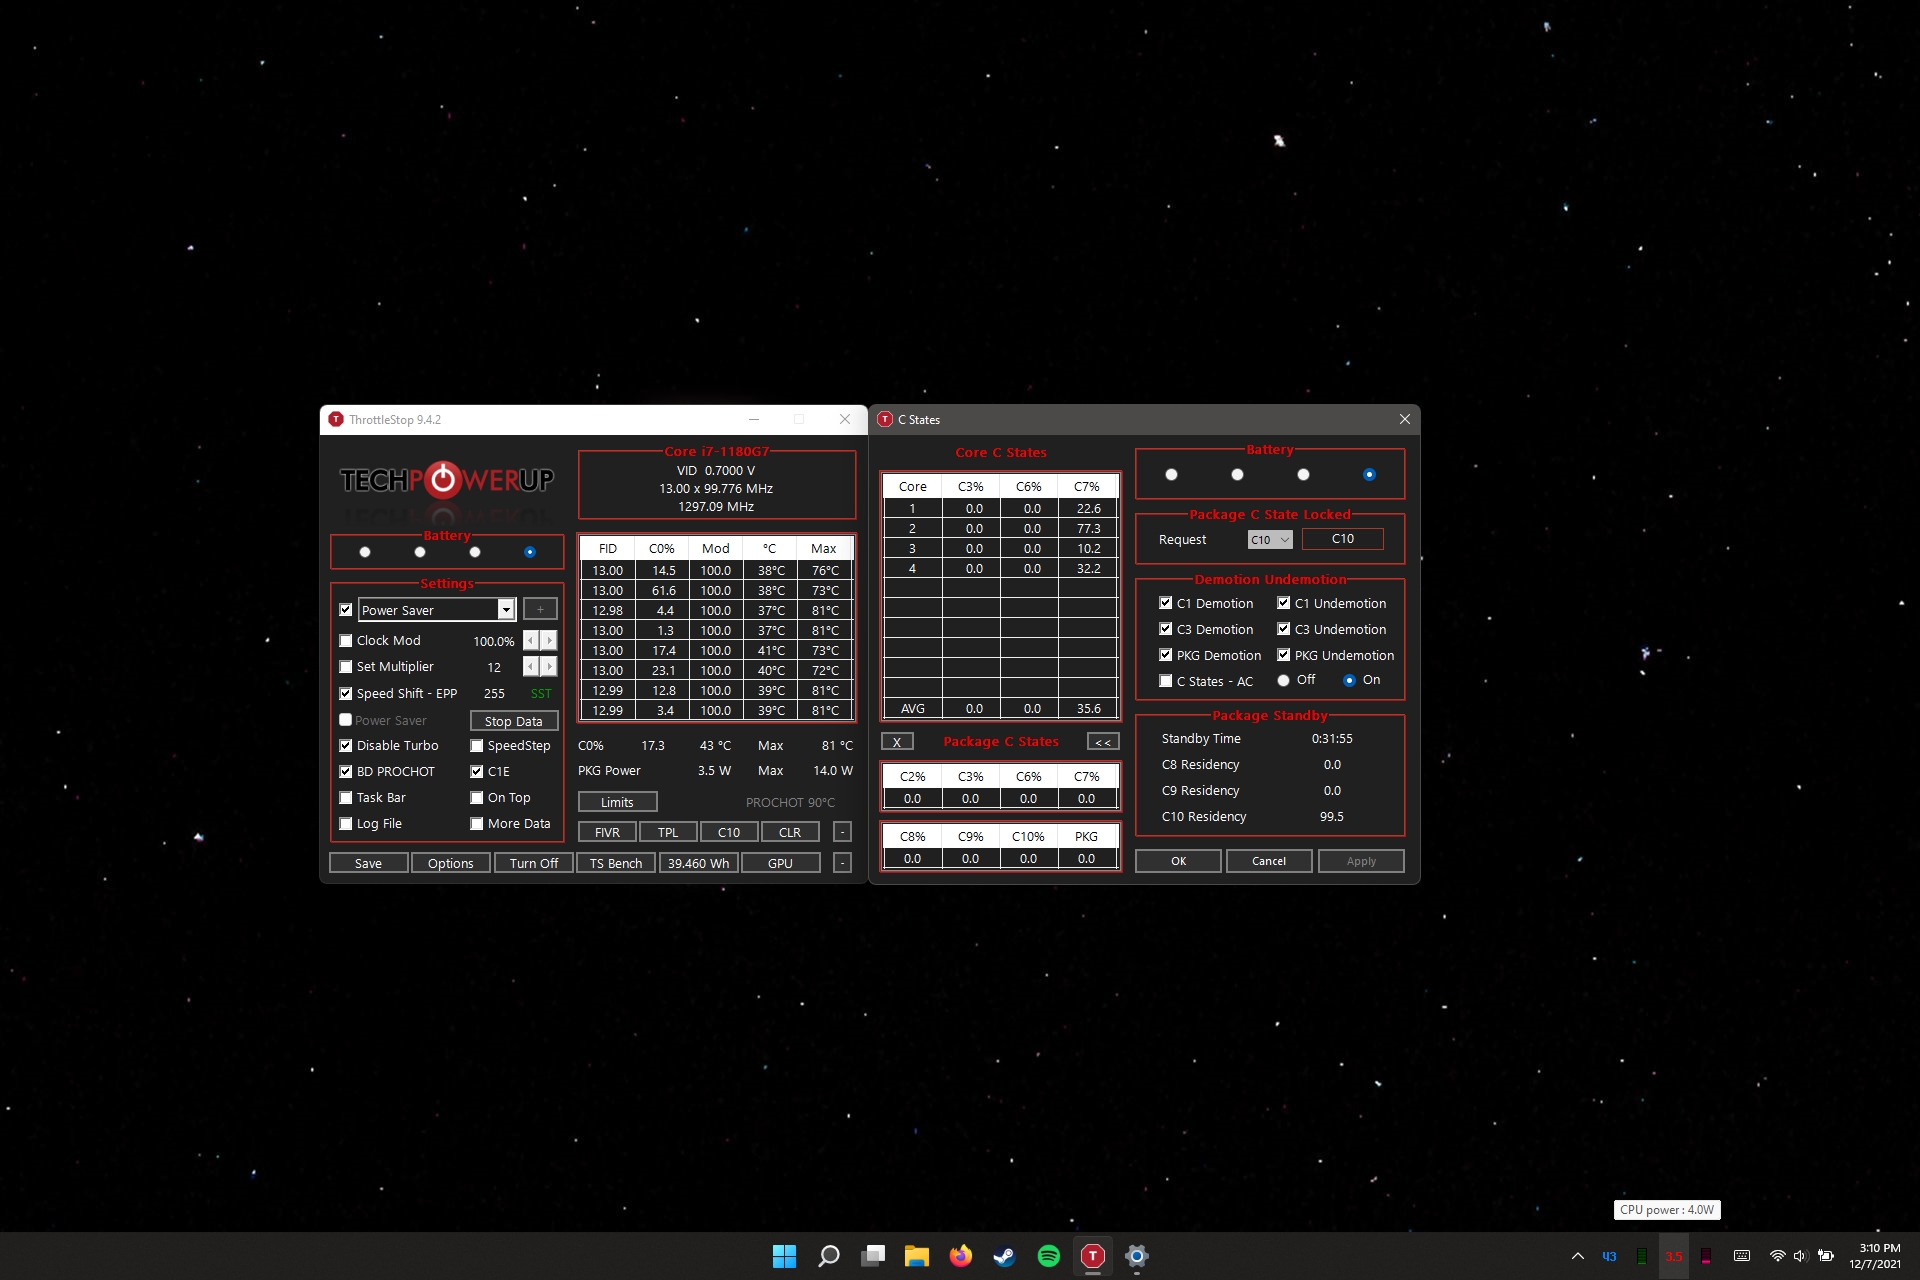1920x1280 pixels.
Task: Show hidden system tray icons
Action: pos(1577,1256)
